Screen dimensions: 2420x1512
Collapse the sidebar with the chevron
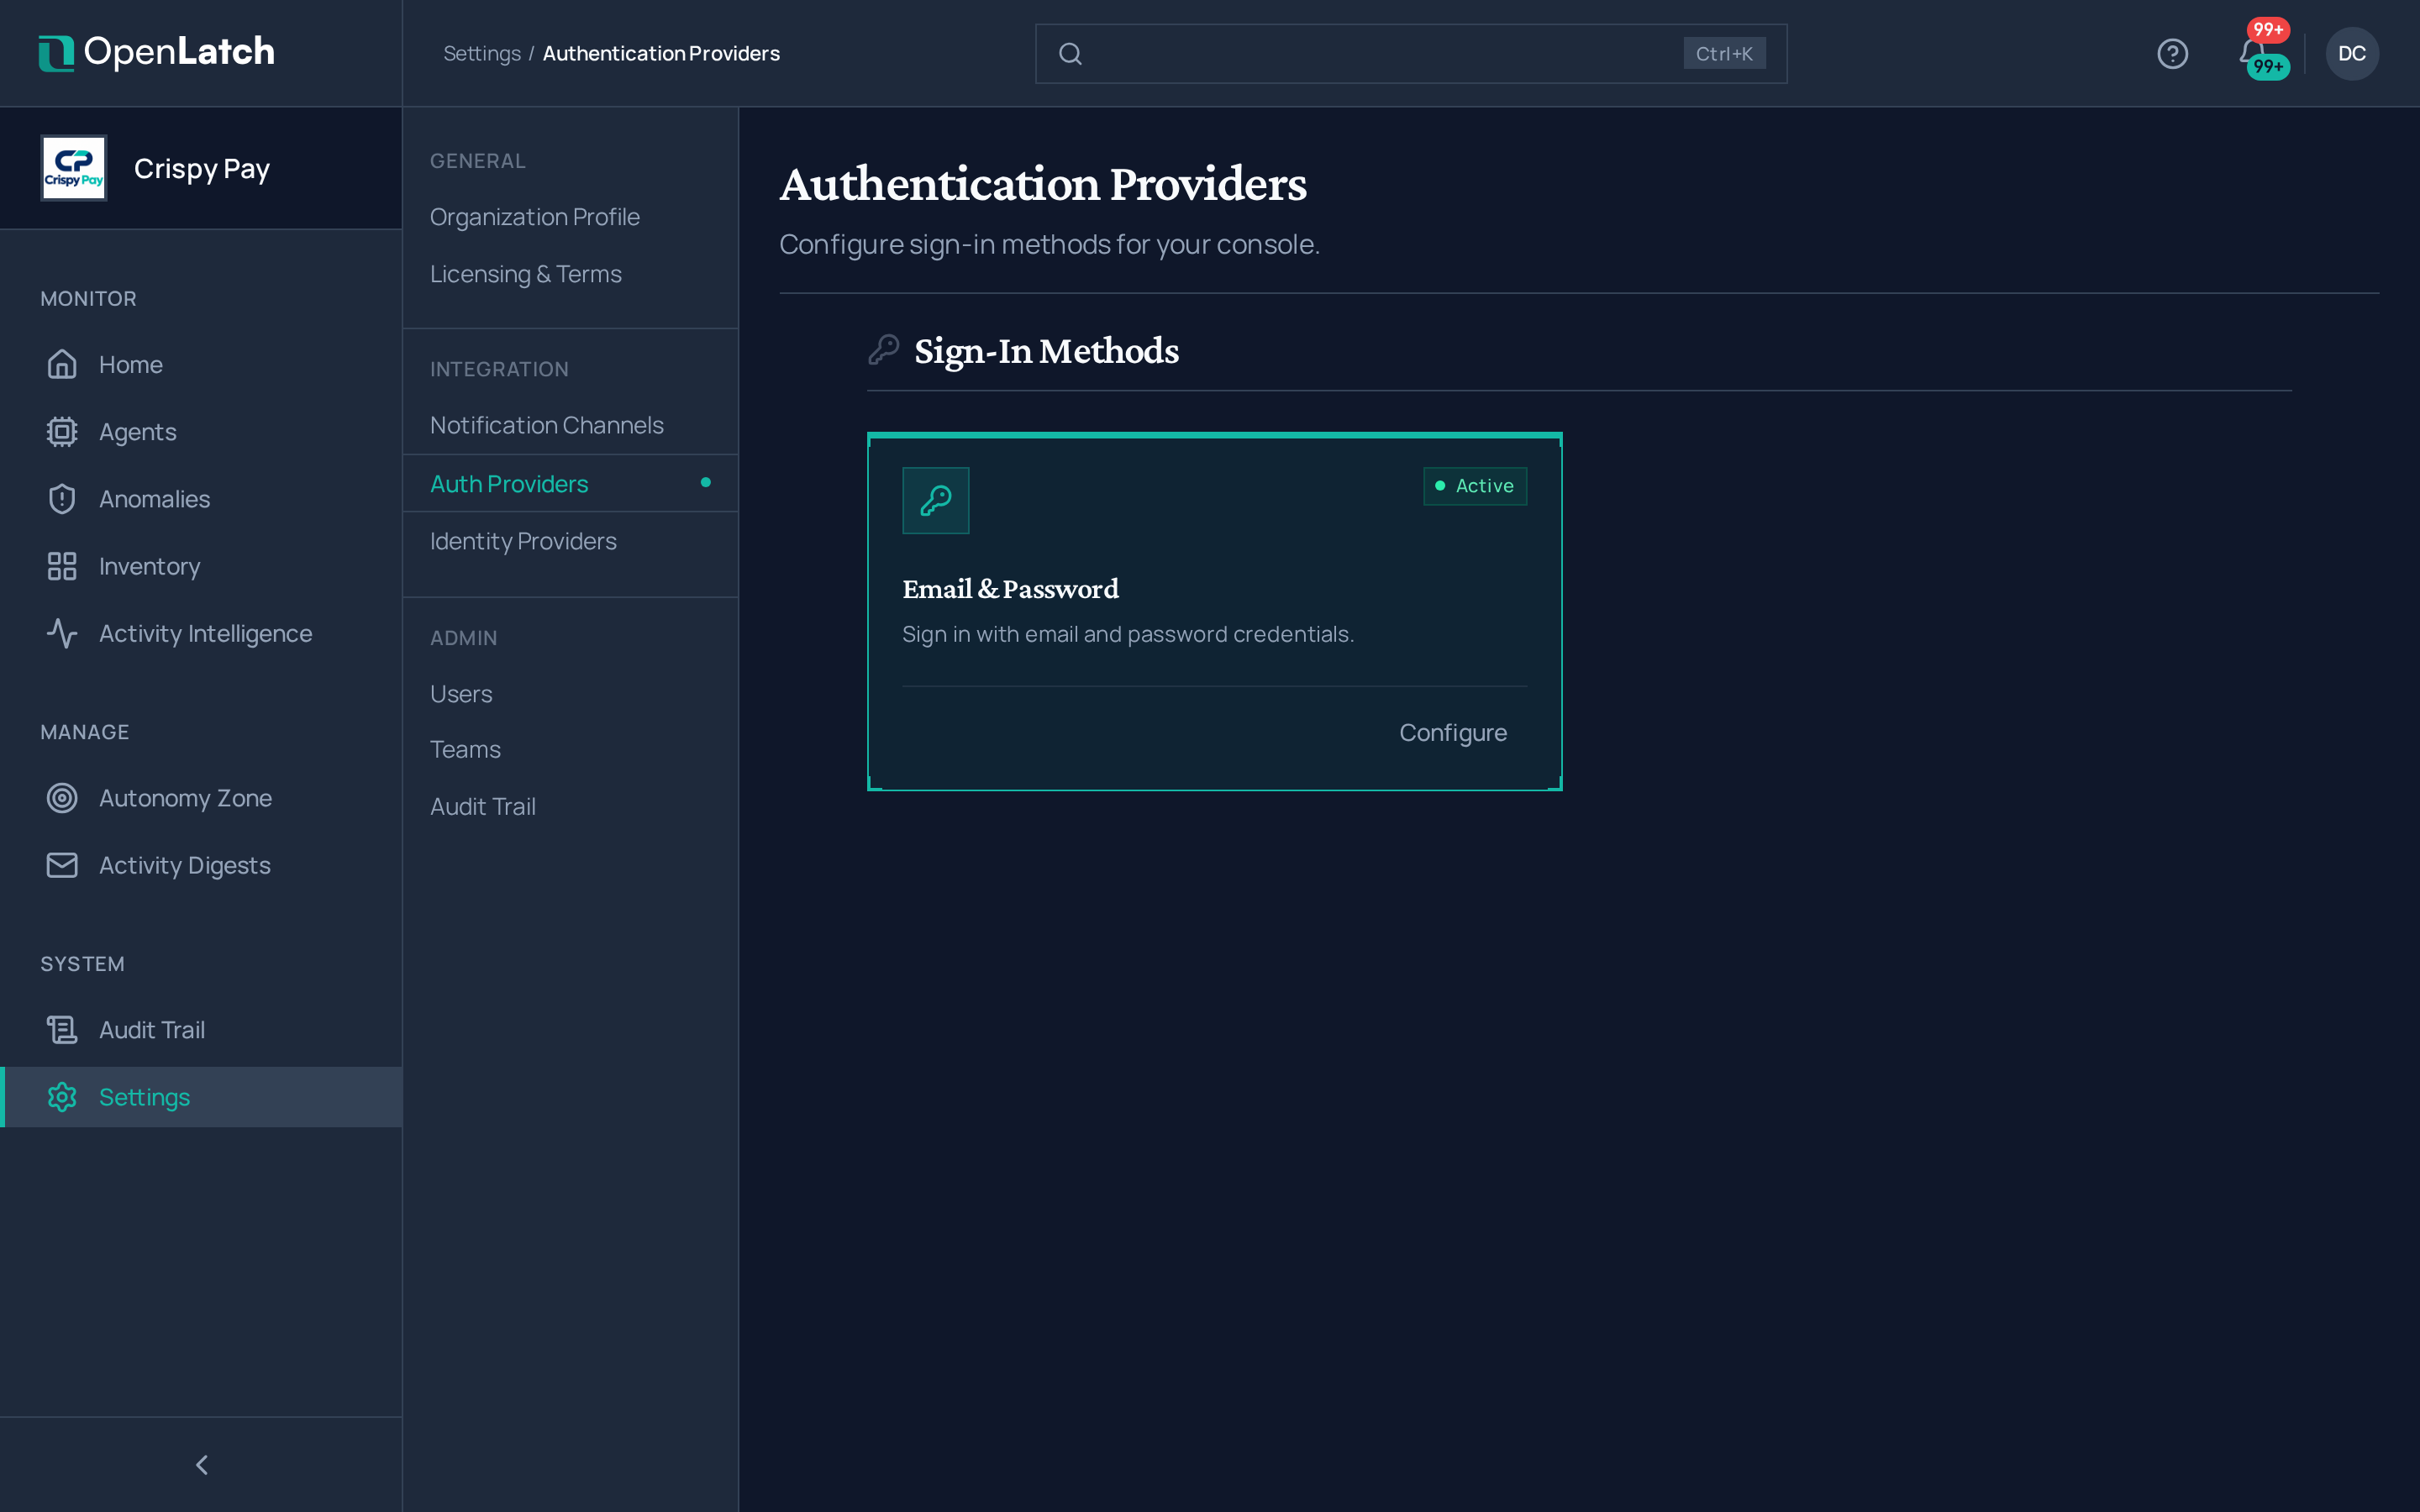(202, 1464)
